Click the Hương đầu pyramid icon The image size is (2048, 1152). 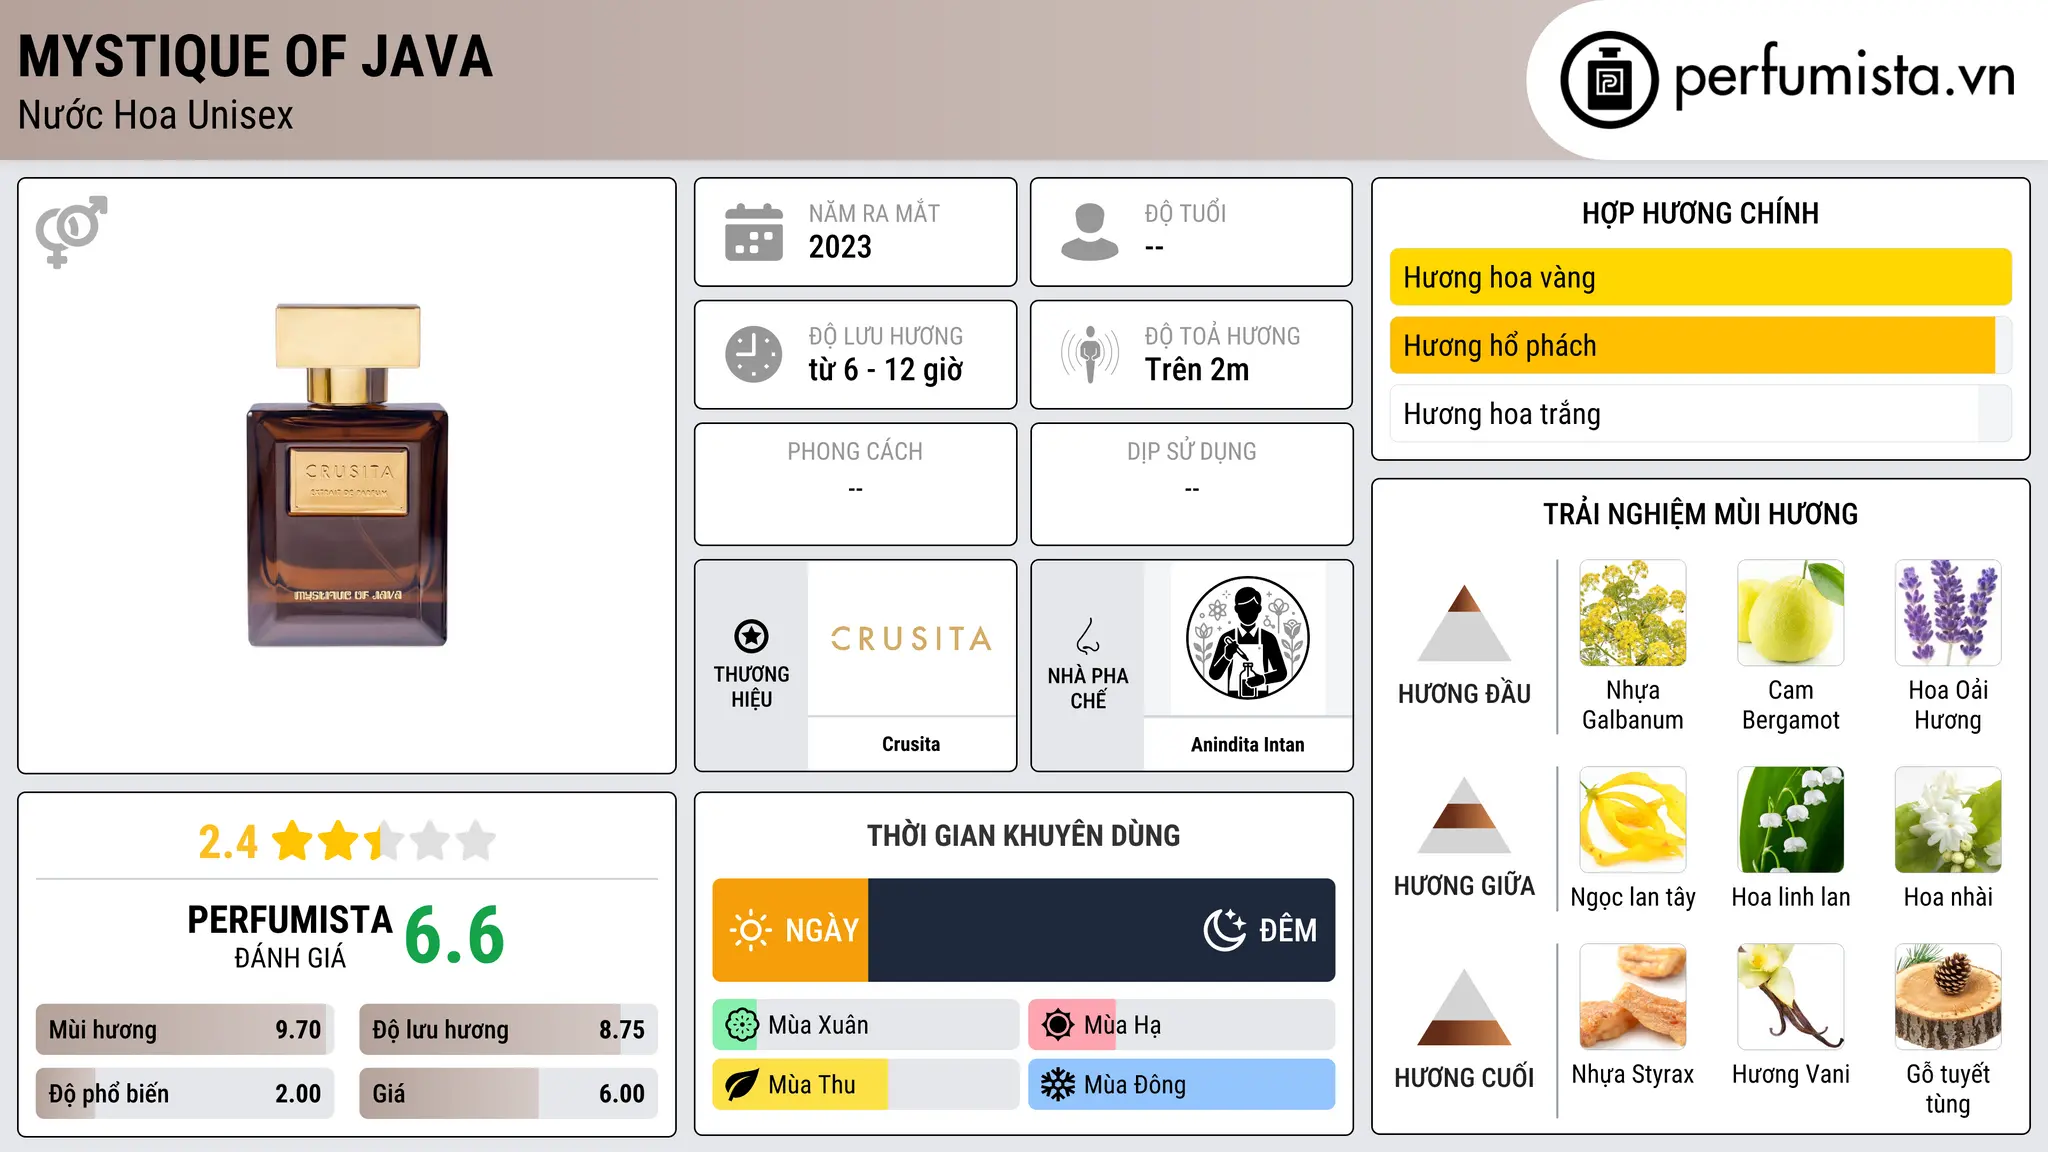(x=1464, y=622)
